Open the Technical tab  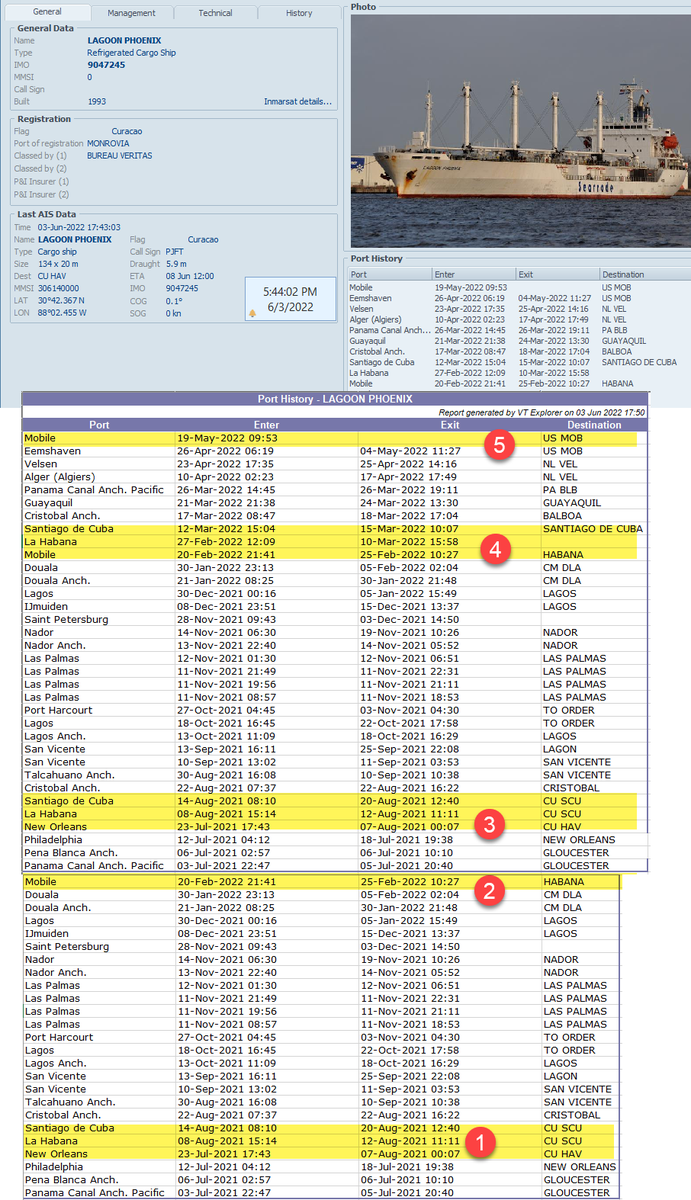[215, 13]
